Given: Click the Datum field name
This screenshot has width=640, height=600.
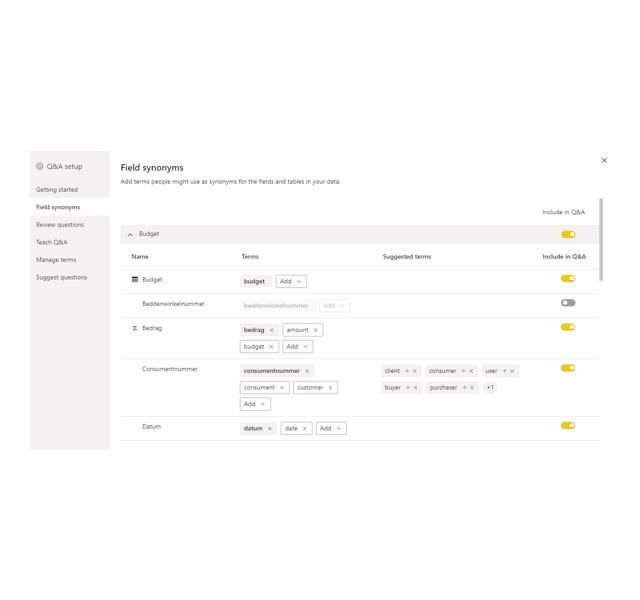Looking at the screenshot, I should click(x=151, y=427).
